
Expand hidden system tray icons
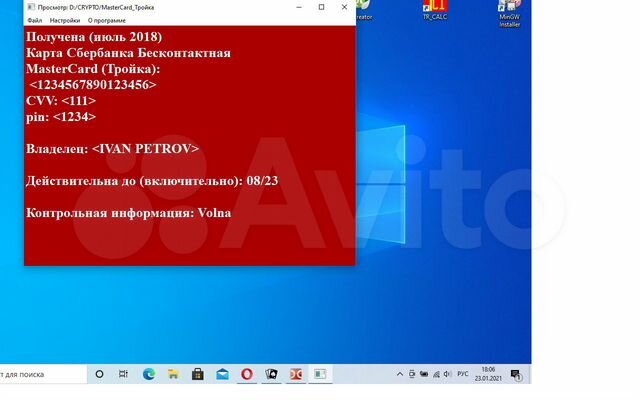pos(400,374)
